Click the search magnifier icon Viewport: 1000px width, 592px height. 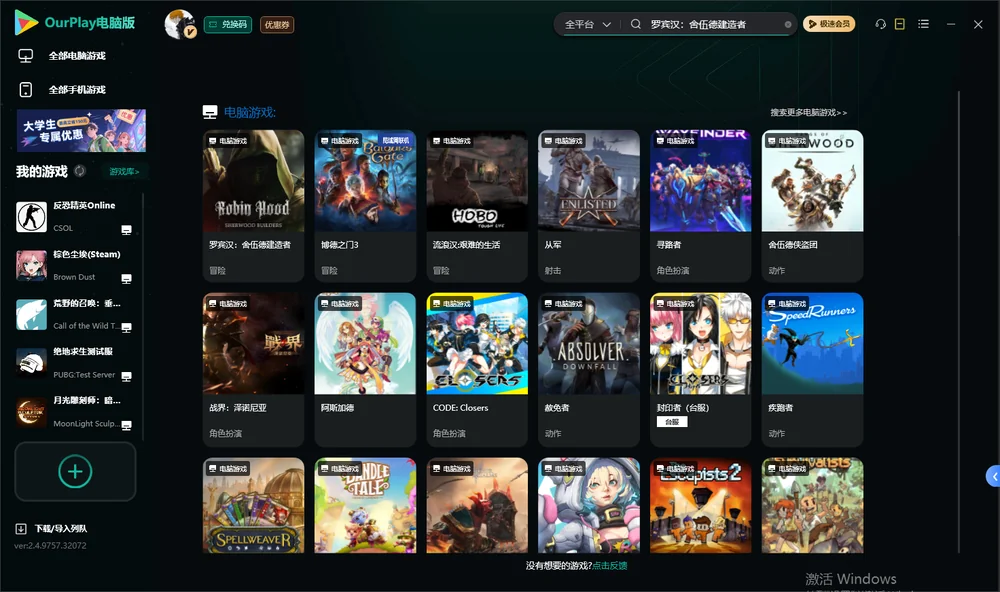tap(636, 24)
